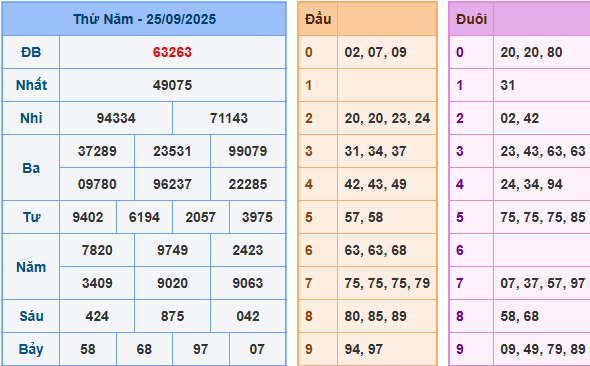Click sixth prize number 424
Screen dimensions: 590x366
[97, 316]
